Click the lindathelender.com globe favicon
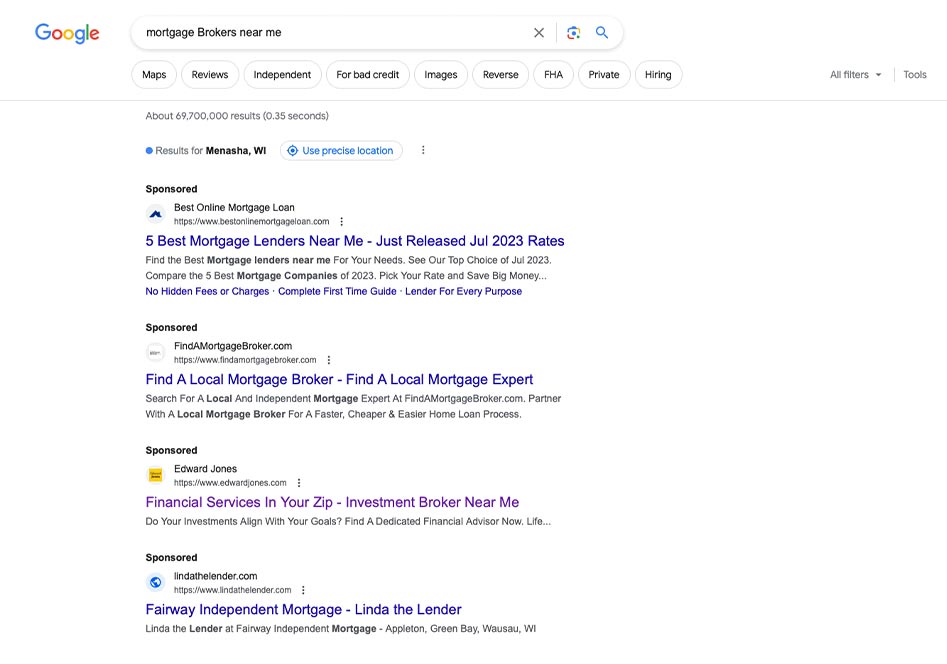Screen dimensions: 947x664 coord(156,582)
